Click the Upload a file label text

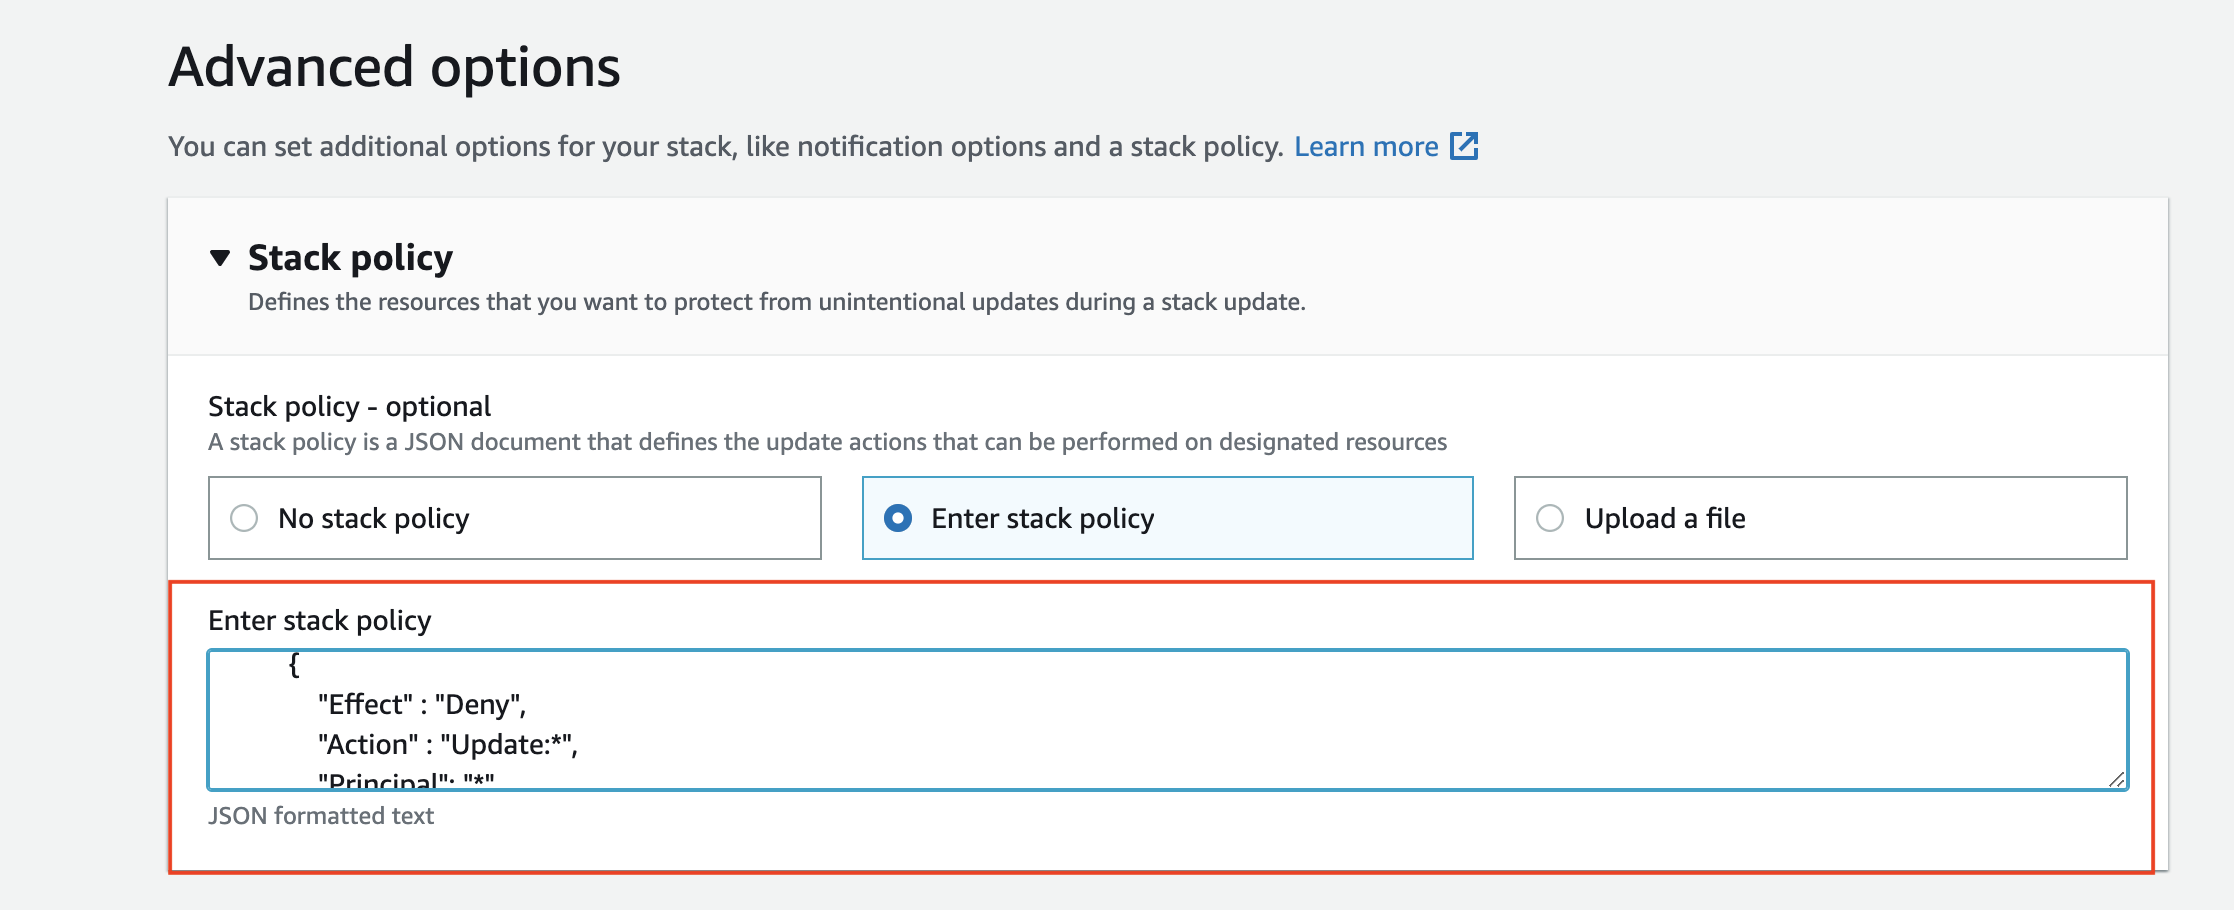coord(1665,518)
